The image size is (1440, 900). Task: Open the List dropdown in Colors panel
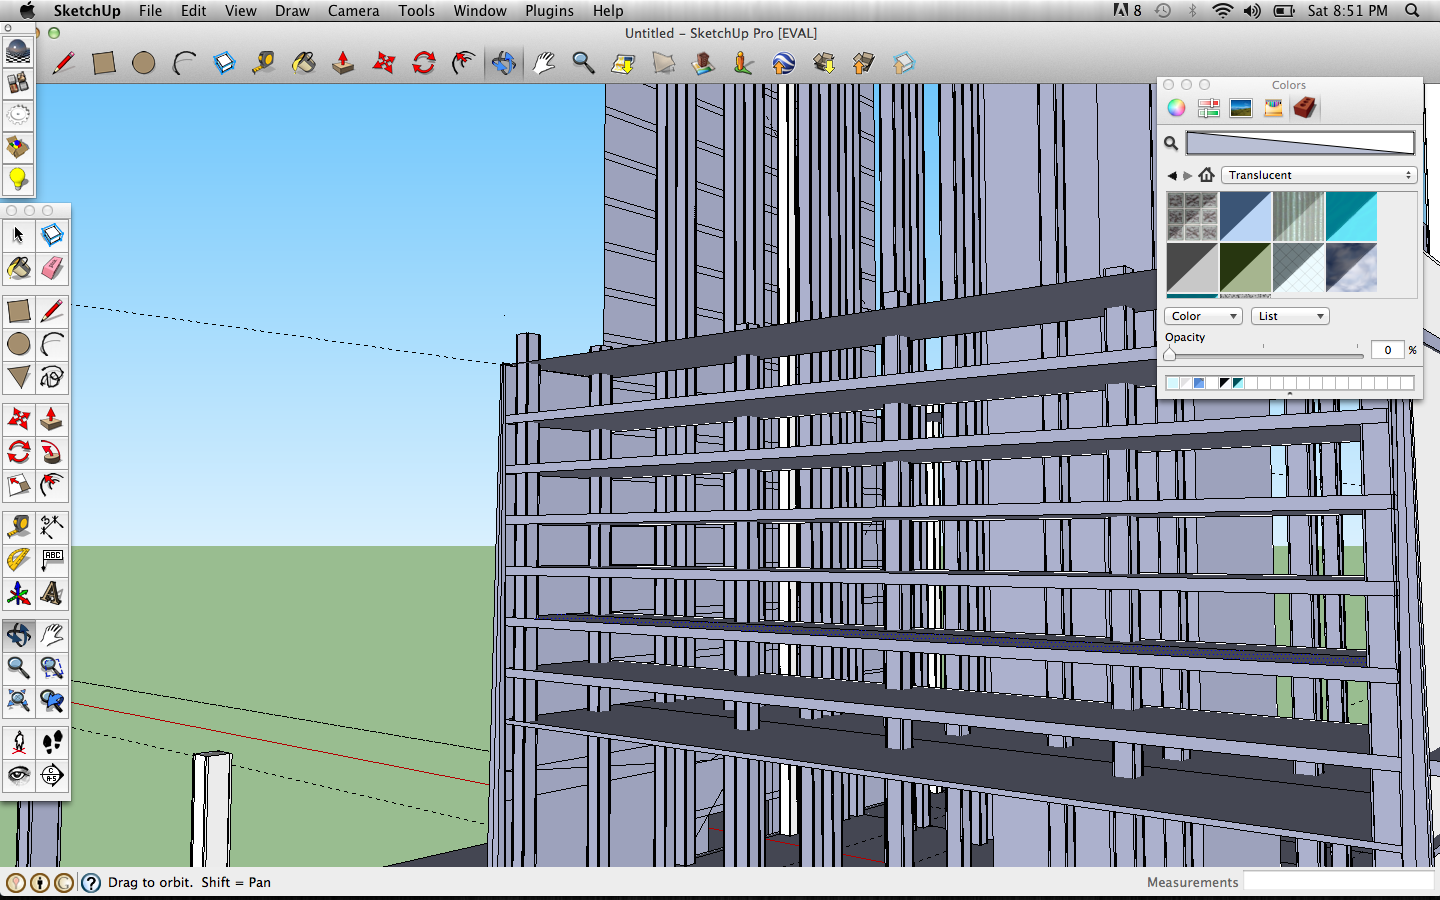[1289, 316]
